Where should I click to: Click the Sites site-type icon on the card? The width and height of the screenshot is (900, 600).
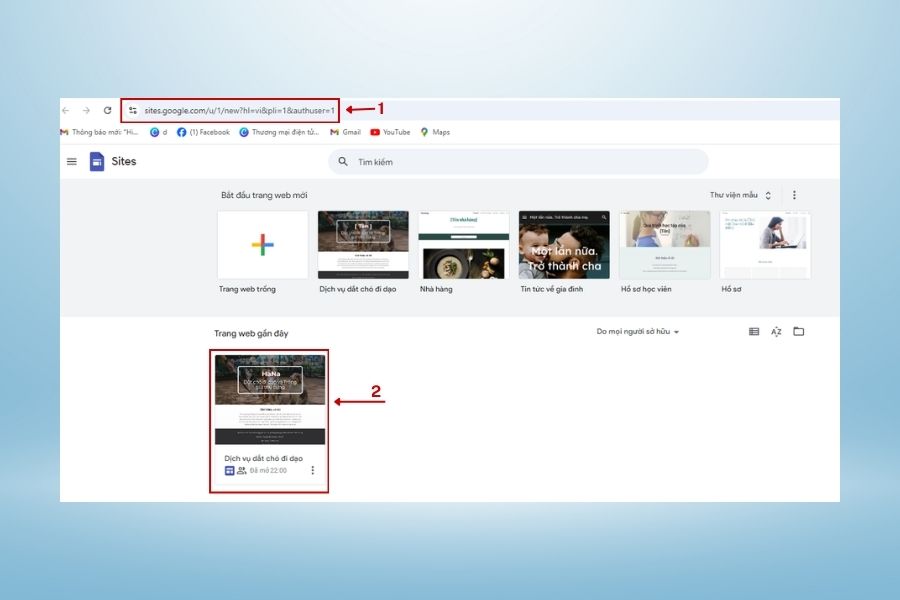coord(228,470)
